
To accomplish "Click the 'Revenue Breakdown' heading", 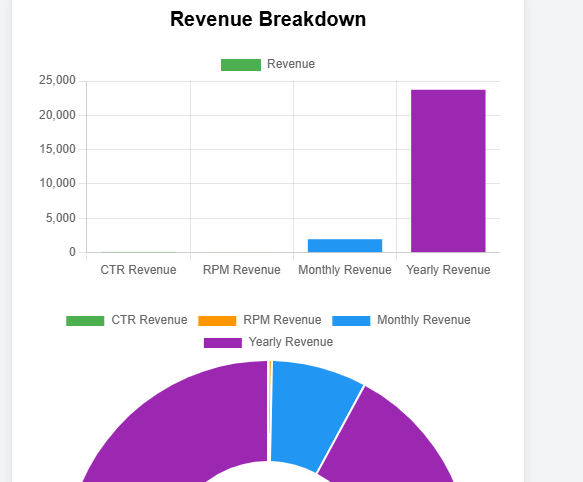I will [268, 19].
